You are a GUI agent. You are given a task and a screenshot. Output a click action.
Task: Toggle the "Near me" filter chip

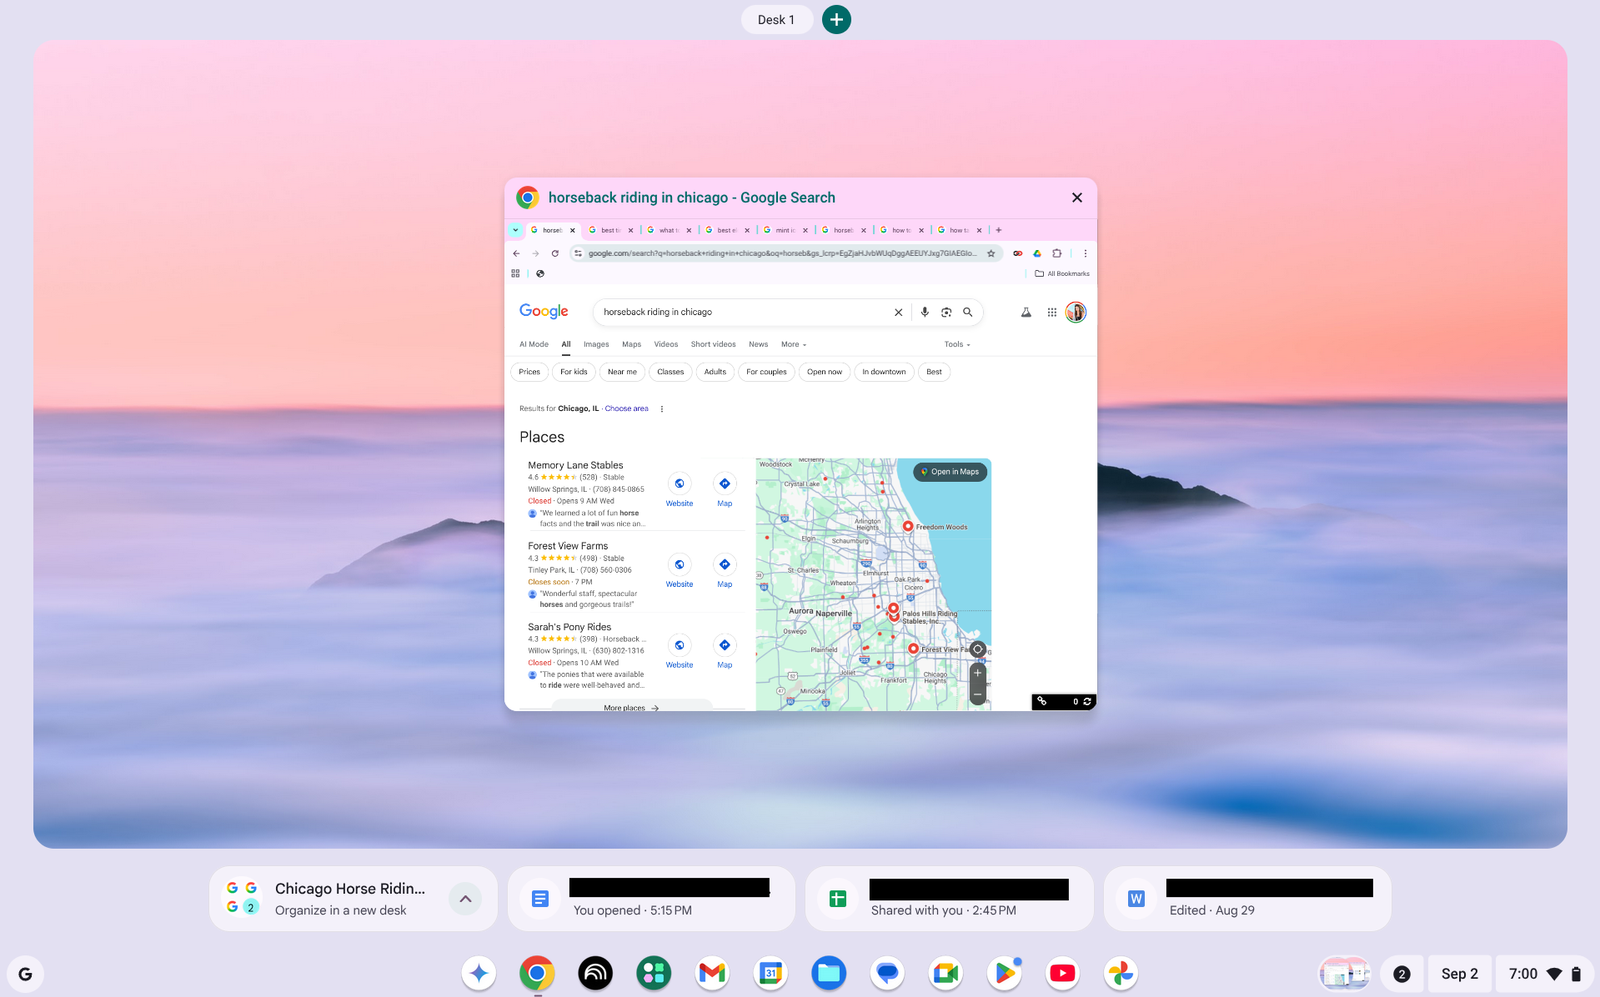(x=622, y=371)
